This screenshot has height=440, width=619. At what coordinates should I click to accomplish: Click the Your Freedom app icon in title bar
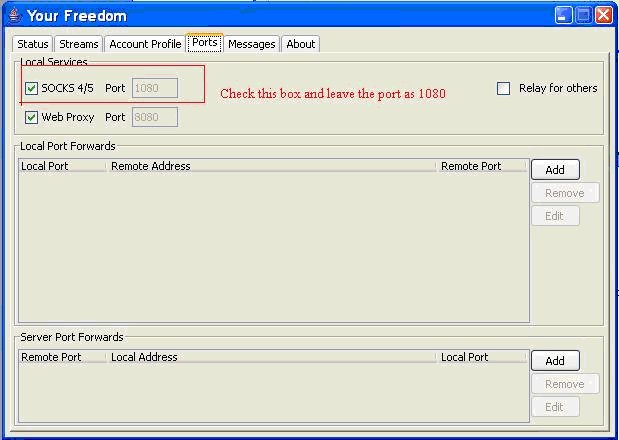click(15, 16)
